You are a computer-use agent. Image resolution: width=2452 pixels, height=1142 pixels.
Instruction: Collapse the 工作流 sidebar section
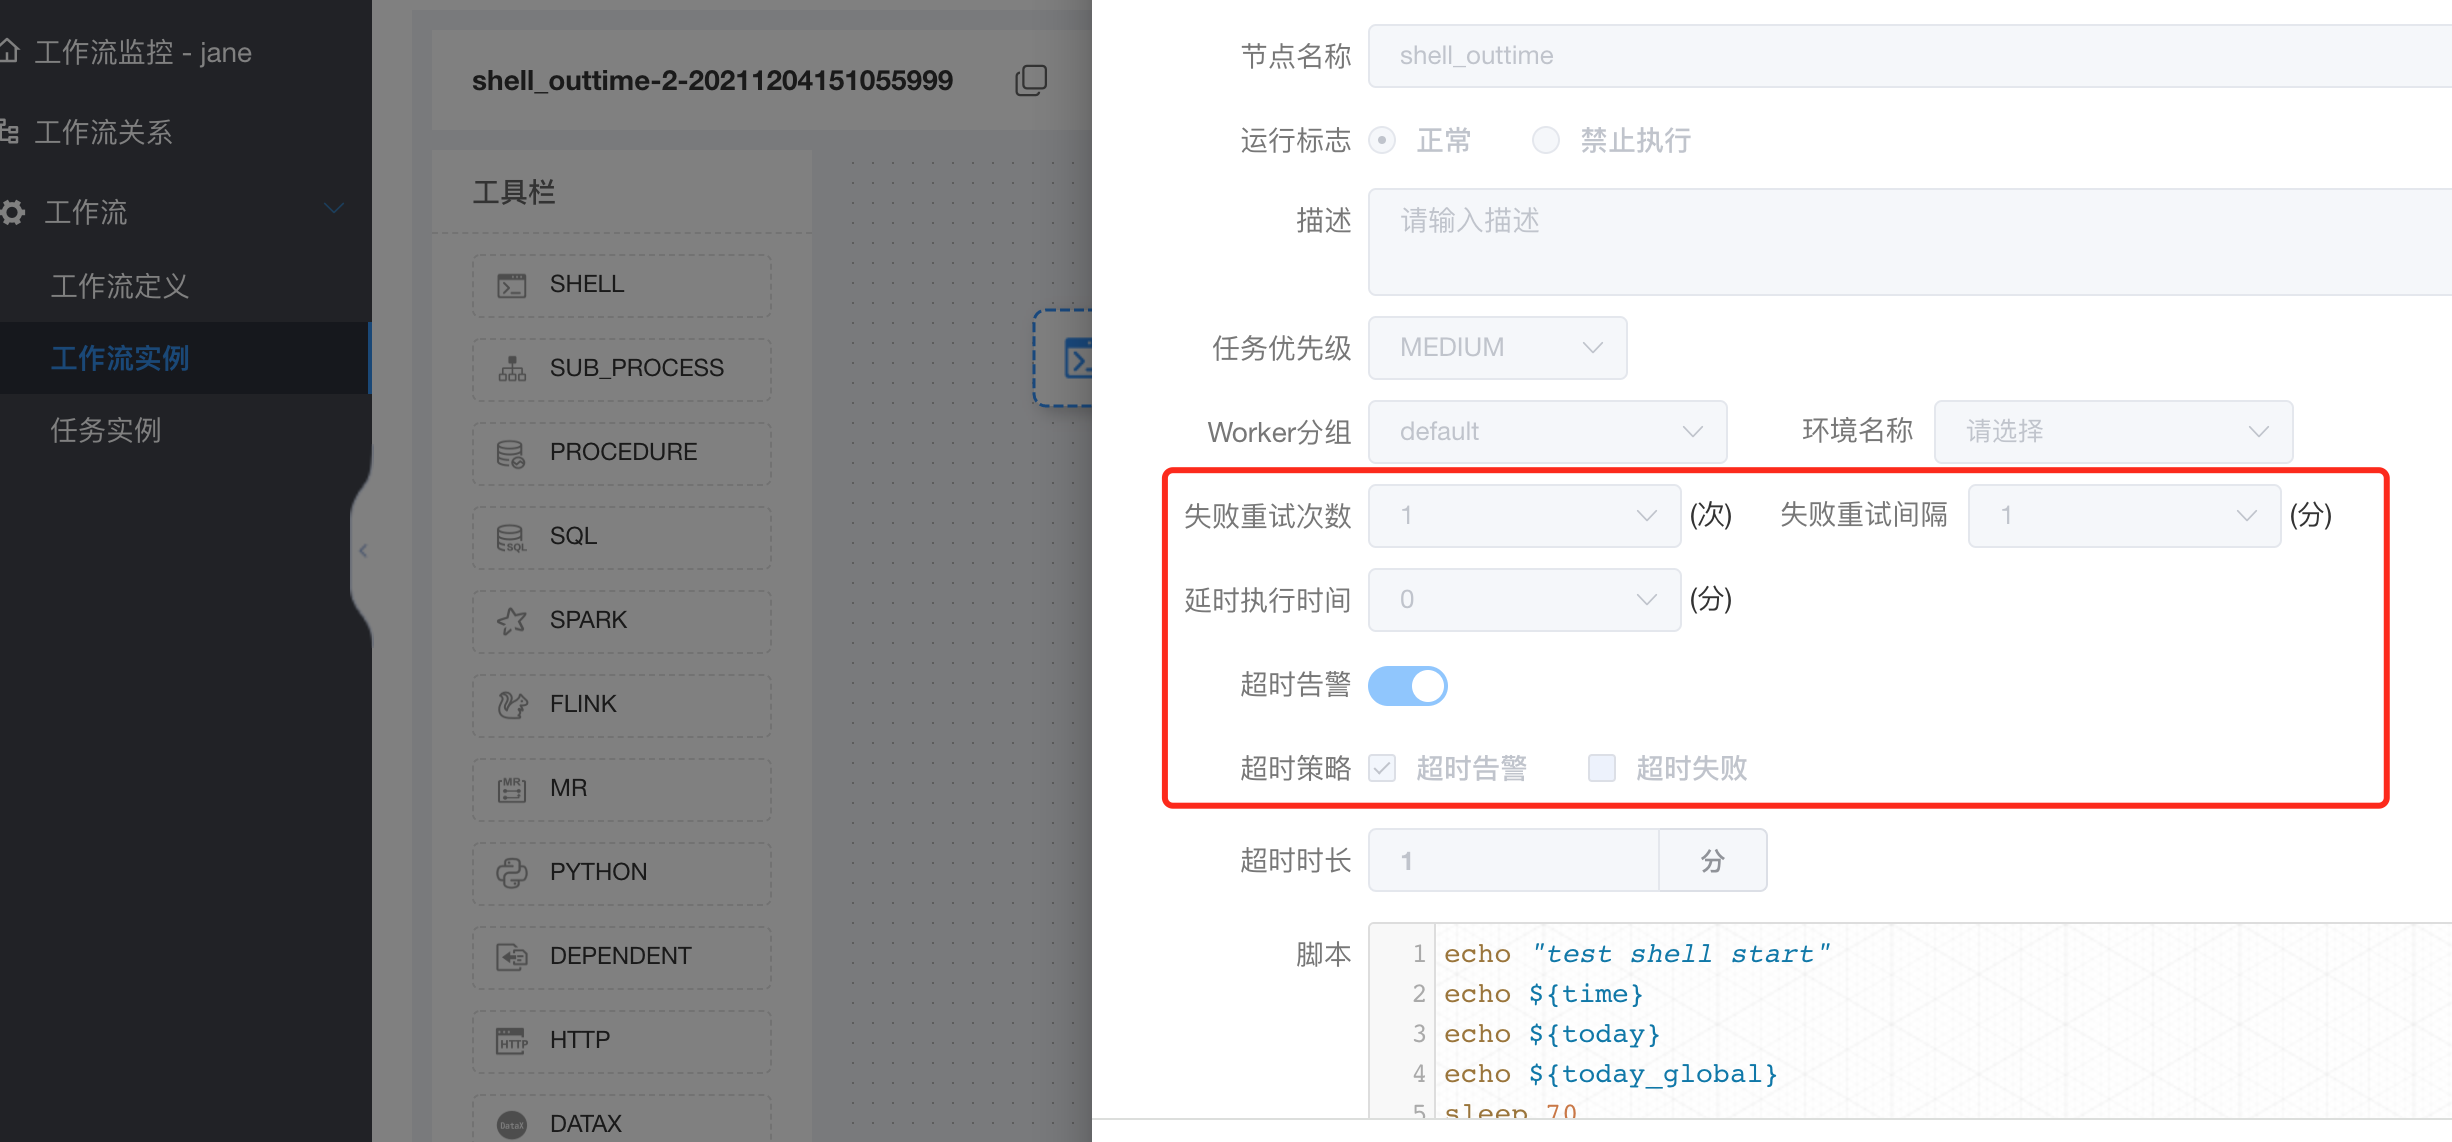pyautogui.click(x=333, y=209)
